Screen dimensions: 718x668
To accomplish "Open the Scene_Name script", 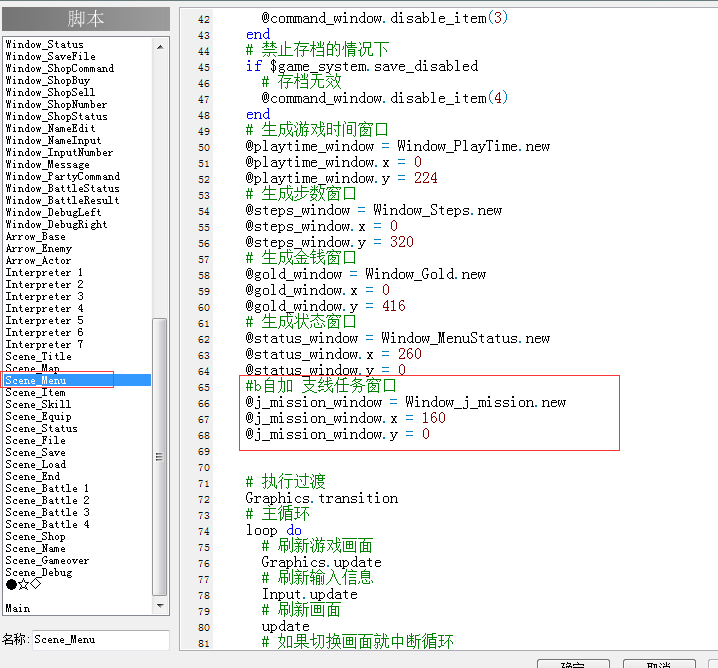I will [x=35, y=549].
